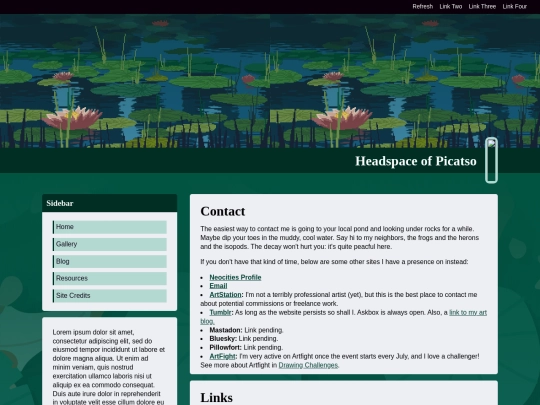Screen dimensions: 540x405
Task: Visit the Neocities Profile link
Action: click(235, 277)
